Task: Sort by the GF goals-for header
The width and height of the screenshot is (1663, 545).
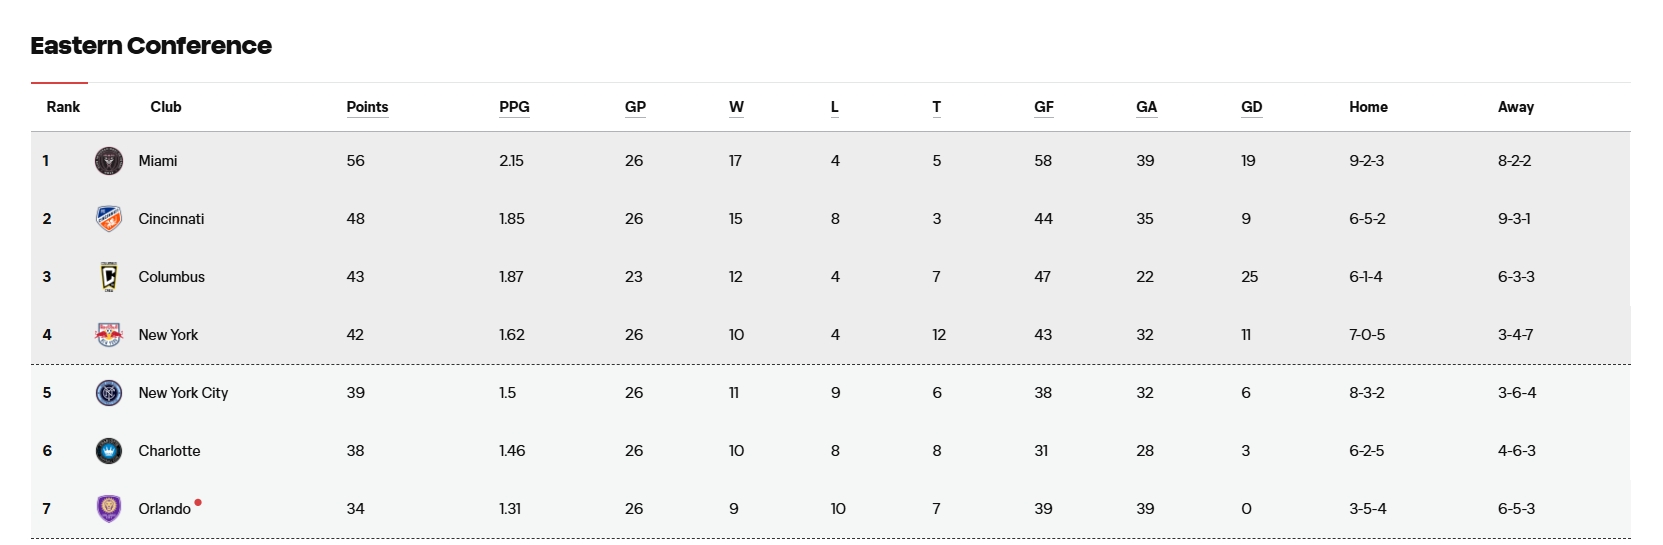Action: [1044, 107]
